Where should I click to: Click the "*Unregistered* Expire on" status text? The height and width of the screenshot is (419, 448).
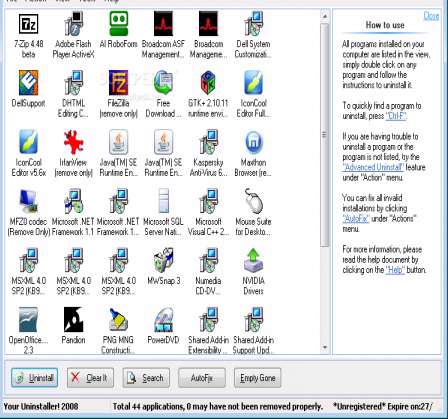(x=383, y=406)
